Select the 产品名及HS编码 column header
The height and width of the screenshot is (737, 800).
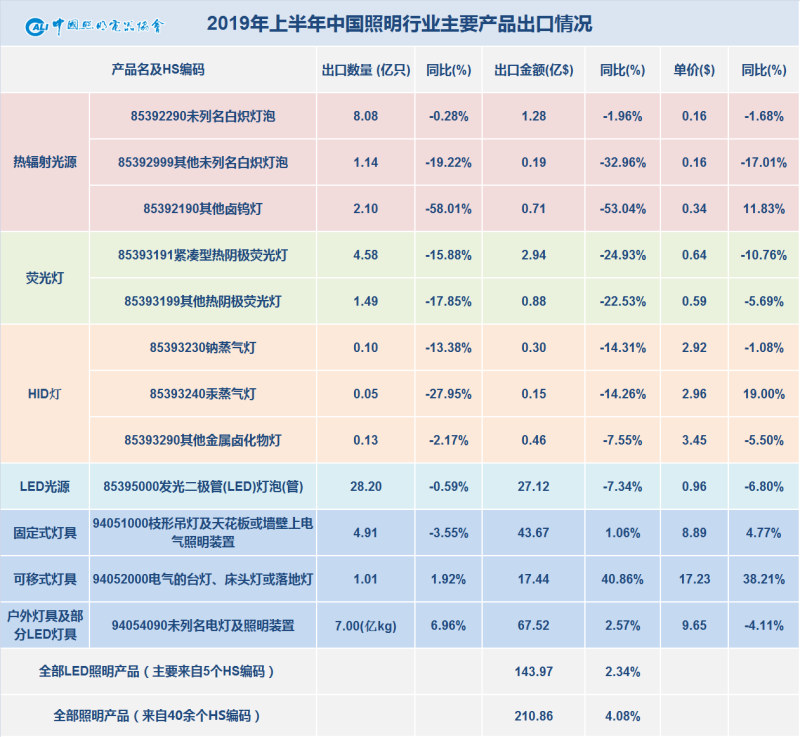(x=160, y=70)
